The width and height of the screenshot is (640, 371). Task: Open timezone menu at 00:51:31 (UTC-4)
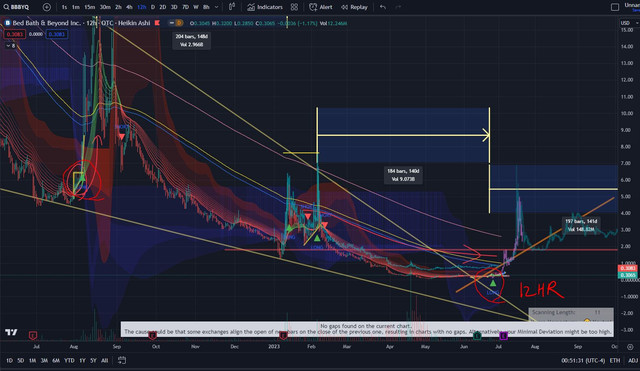point(583,360)
